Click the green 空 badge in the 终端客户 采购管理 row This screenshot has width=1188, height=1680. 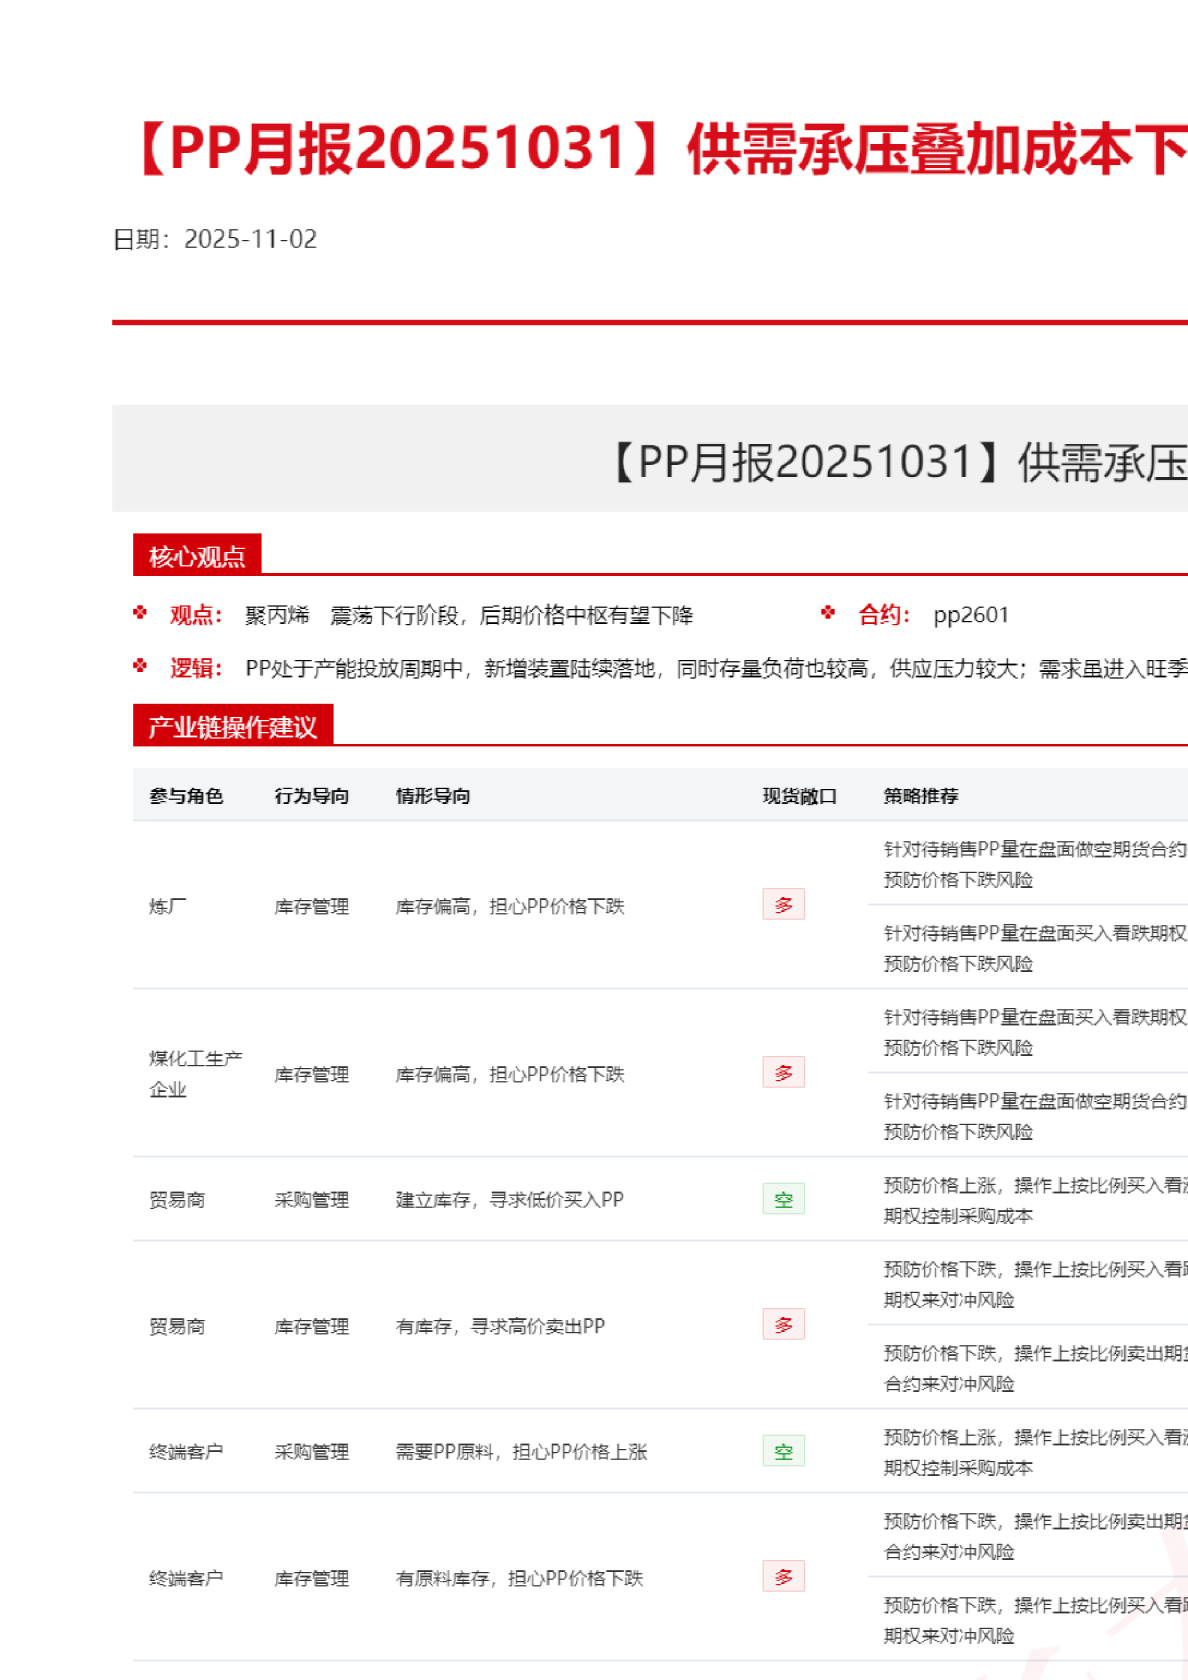click(783, 1451)
